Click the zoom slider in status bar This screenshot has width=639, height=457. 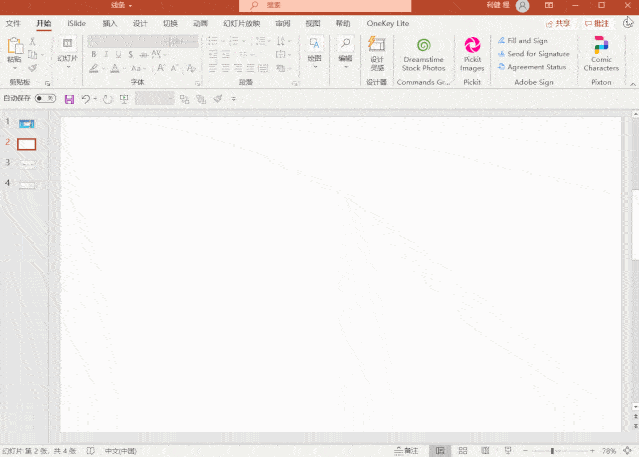pyautogui.click(x=552, y=451)
